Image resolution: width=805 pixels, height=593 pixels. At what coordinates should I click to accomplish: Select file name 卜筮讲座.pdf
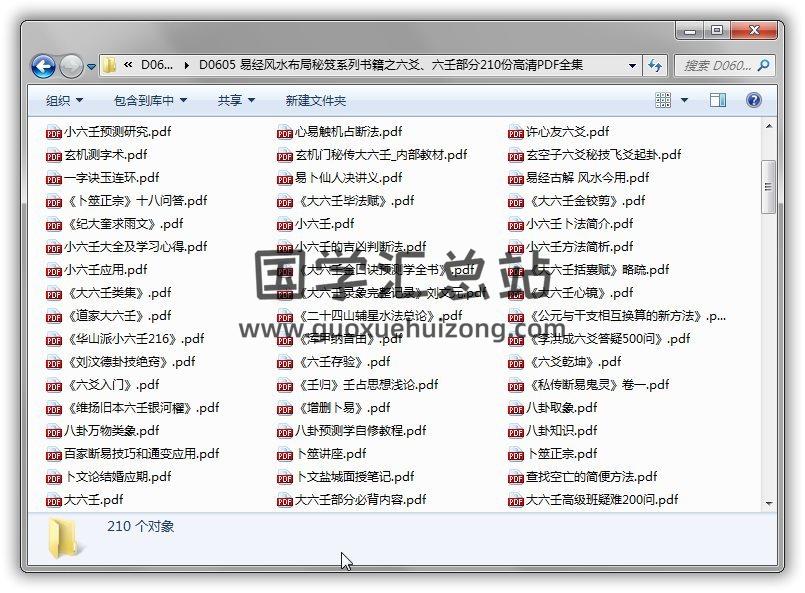(x=332, y=454)
